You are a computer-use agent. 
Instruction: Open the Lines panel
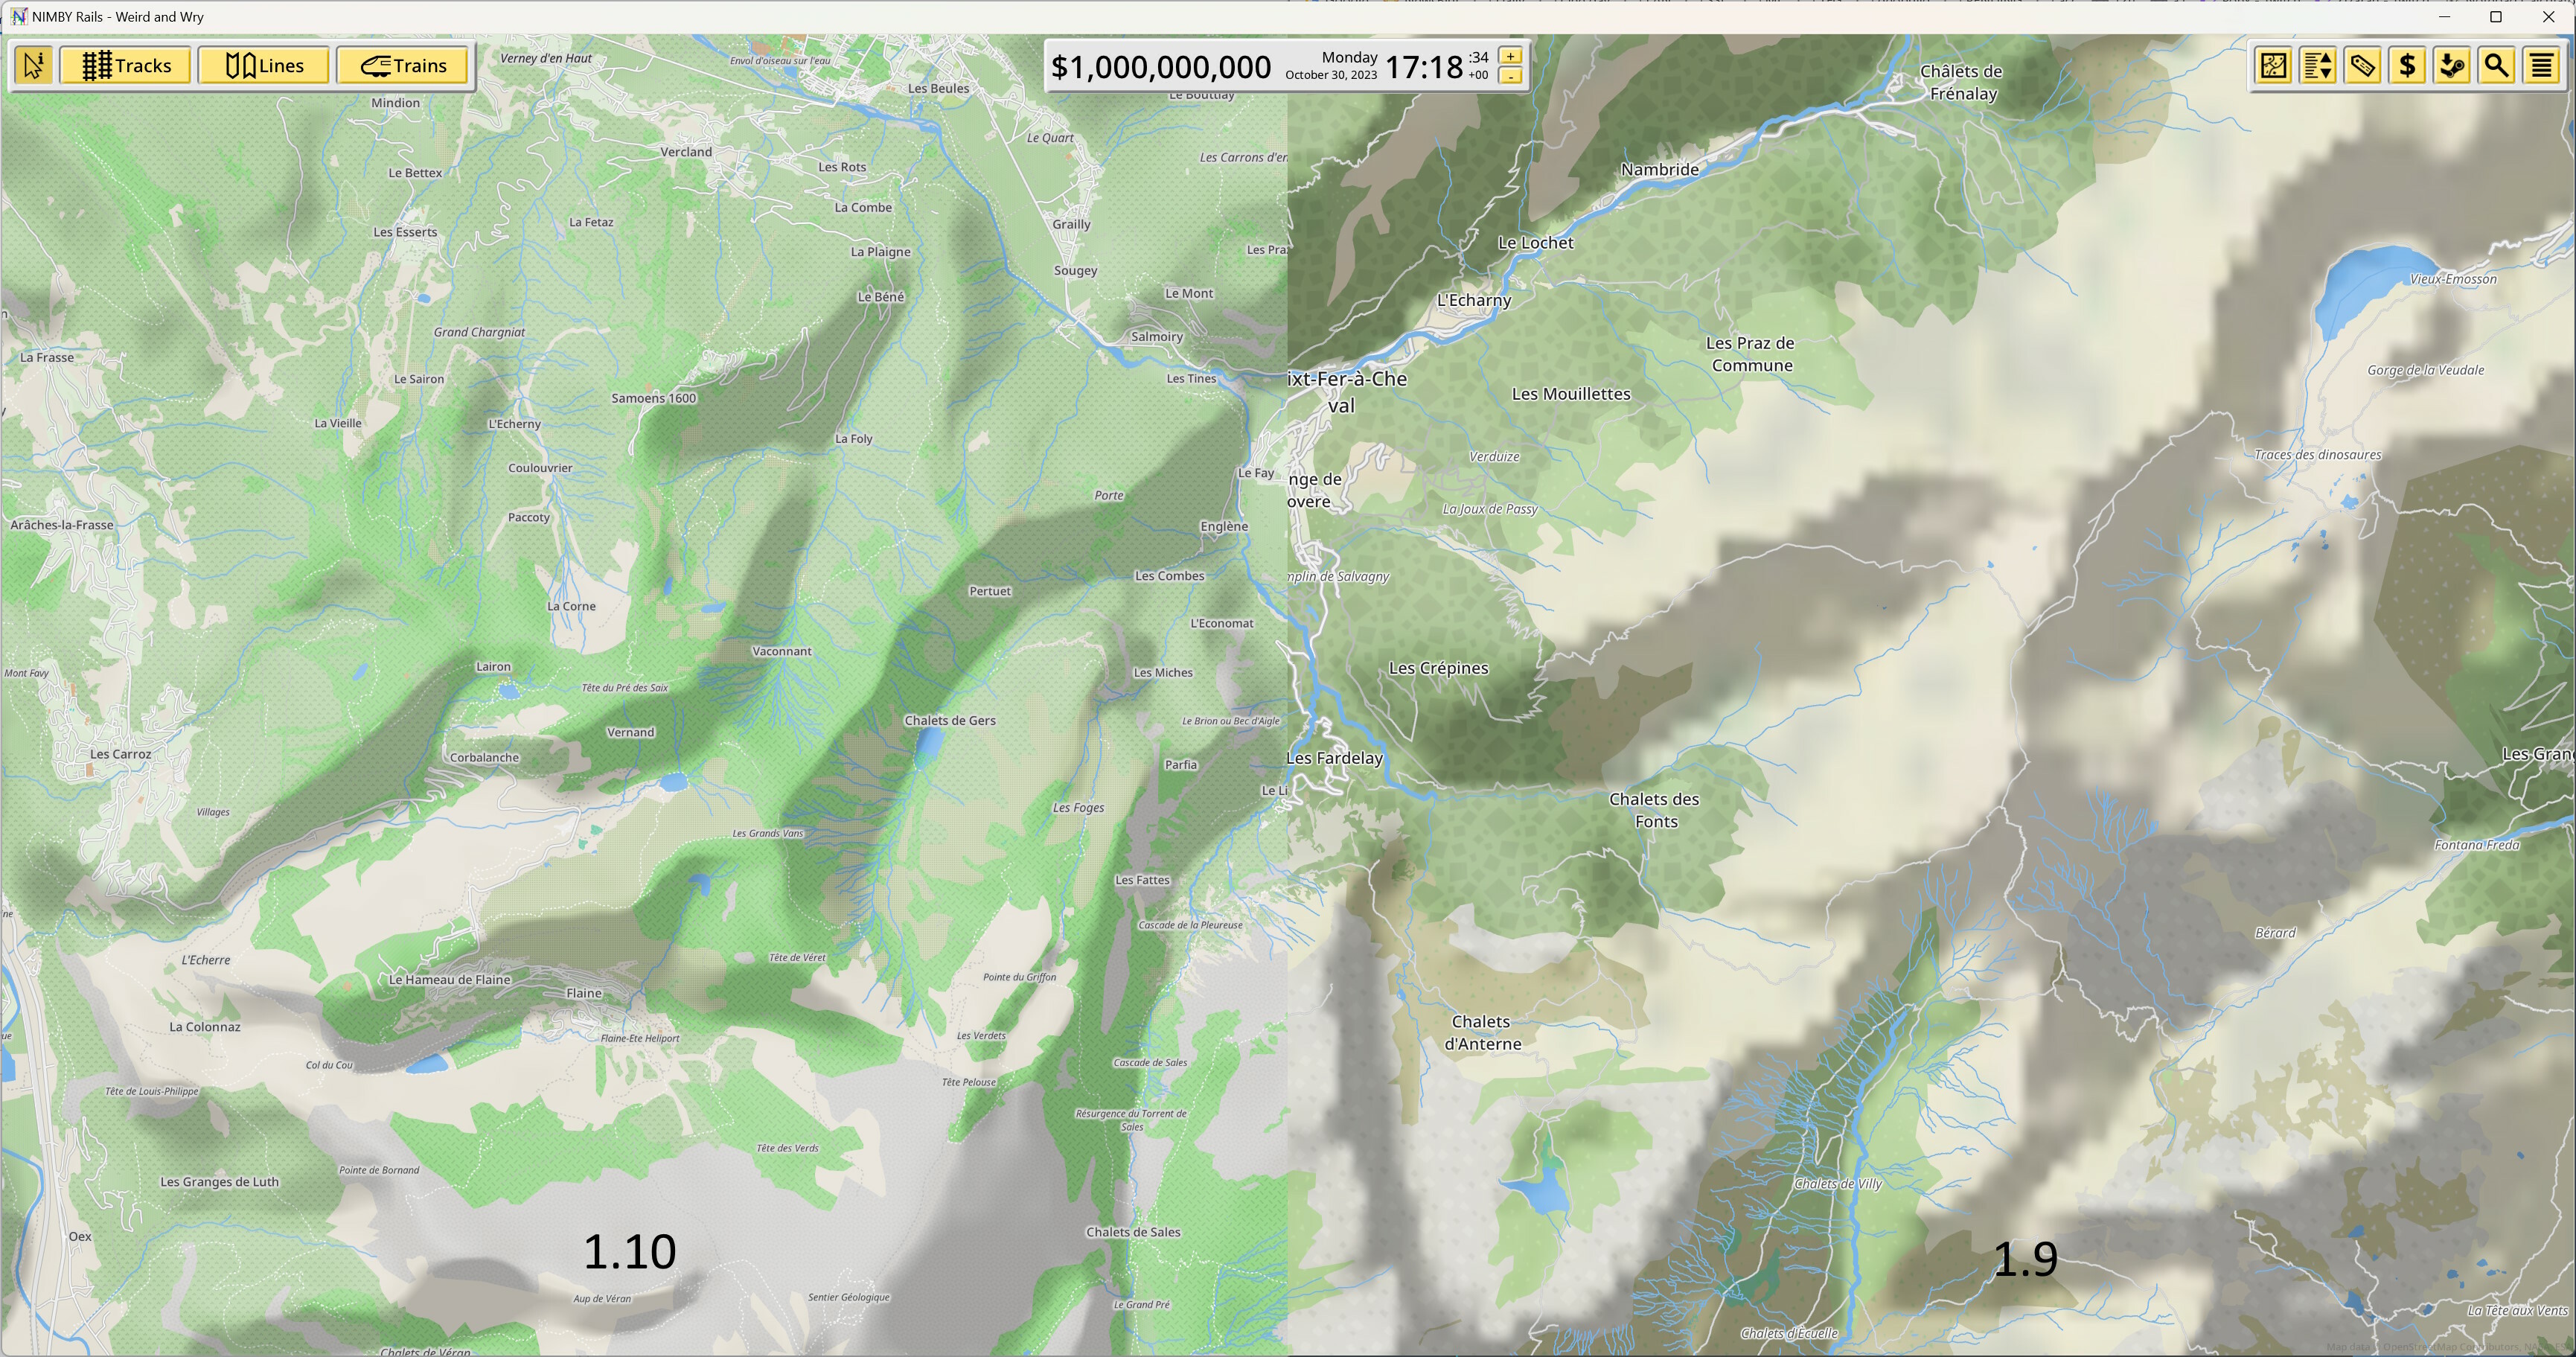tap(264, 66)
